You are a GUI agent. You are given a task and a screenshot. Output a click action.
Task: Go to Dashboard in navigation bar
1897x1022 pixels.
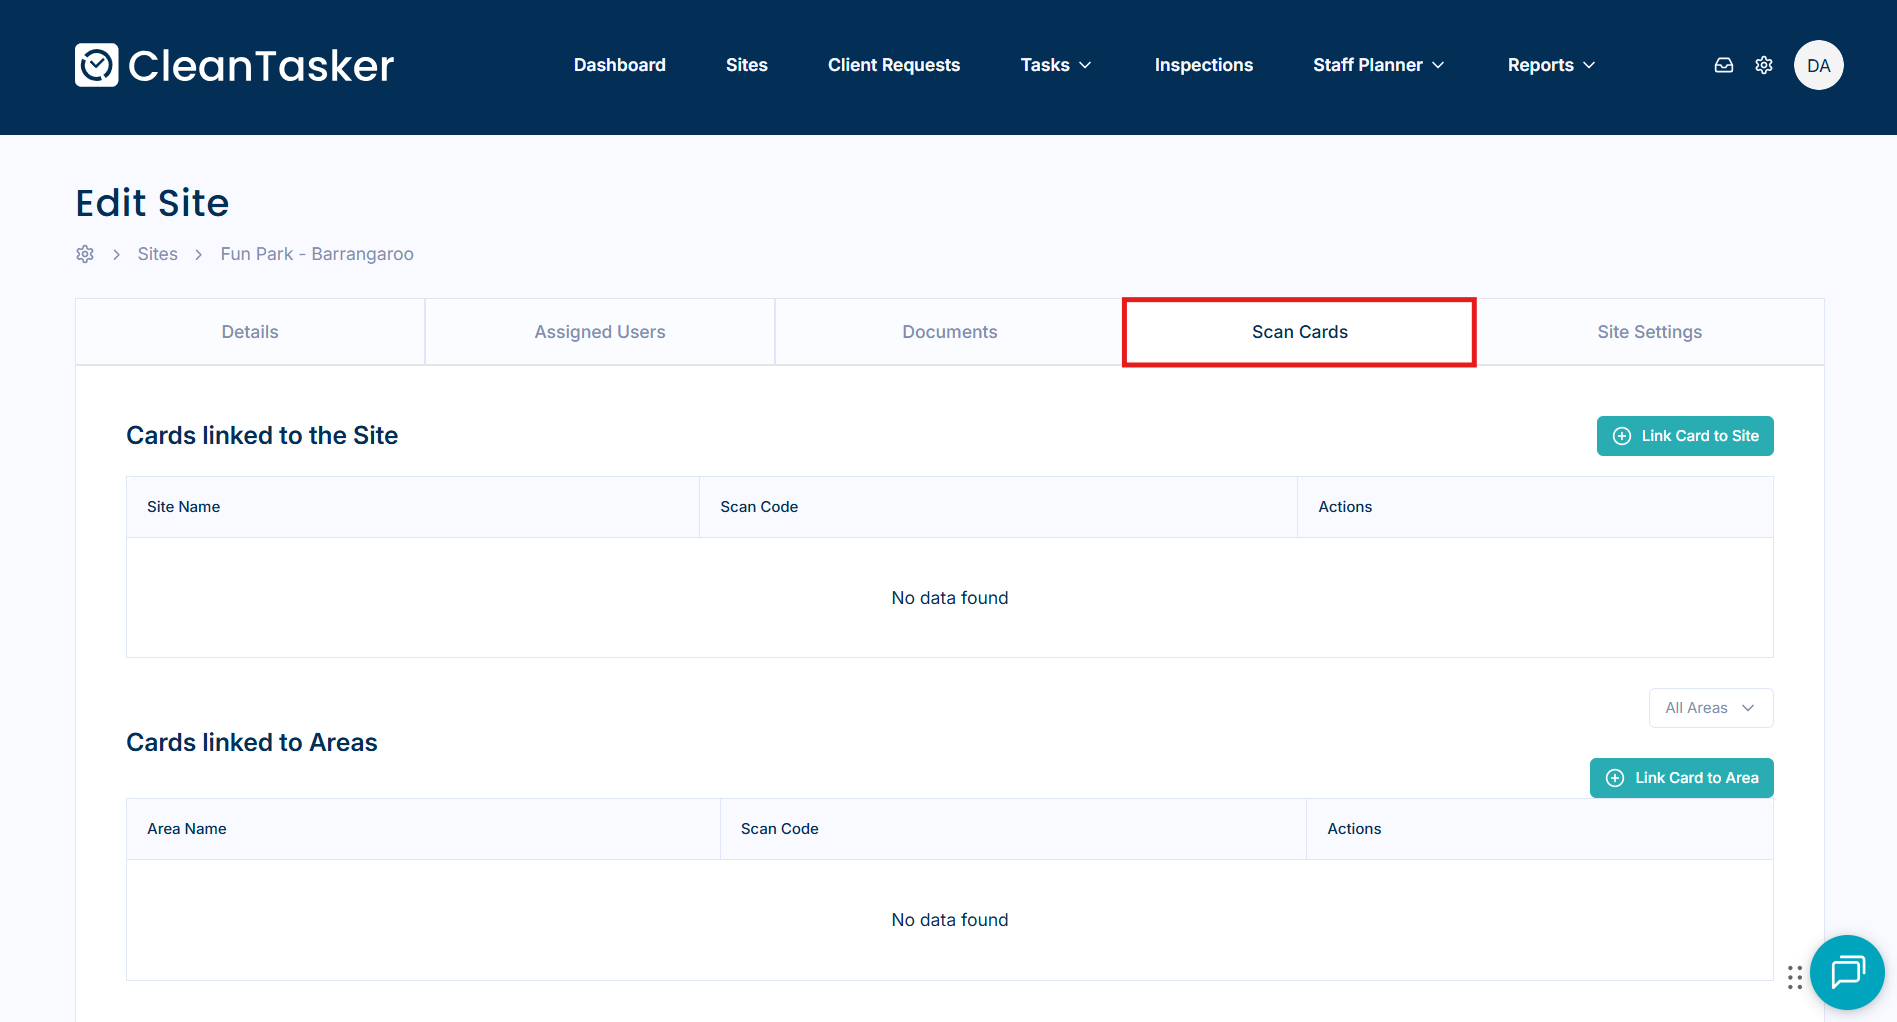point(619,65)
